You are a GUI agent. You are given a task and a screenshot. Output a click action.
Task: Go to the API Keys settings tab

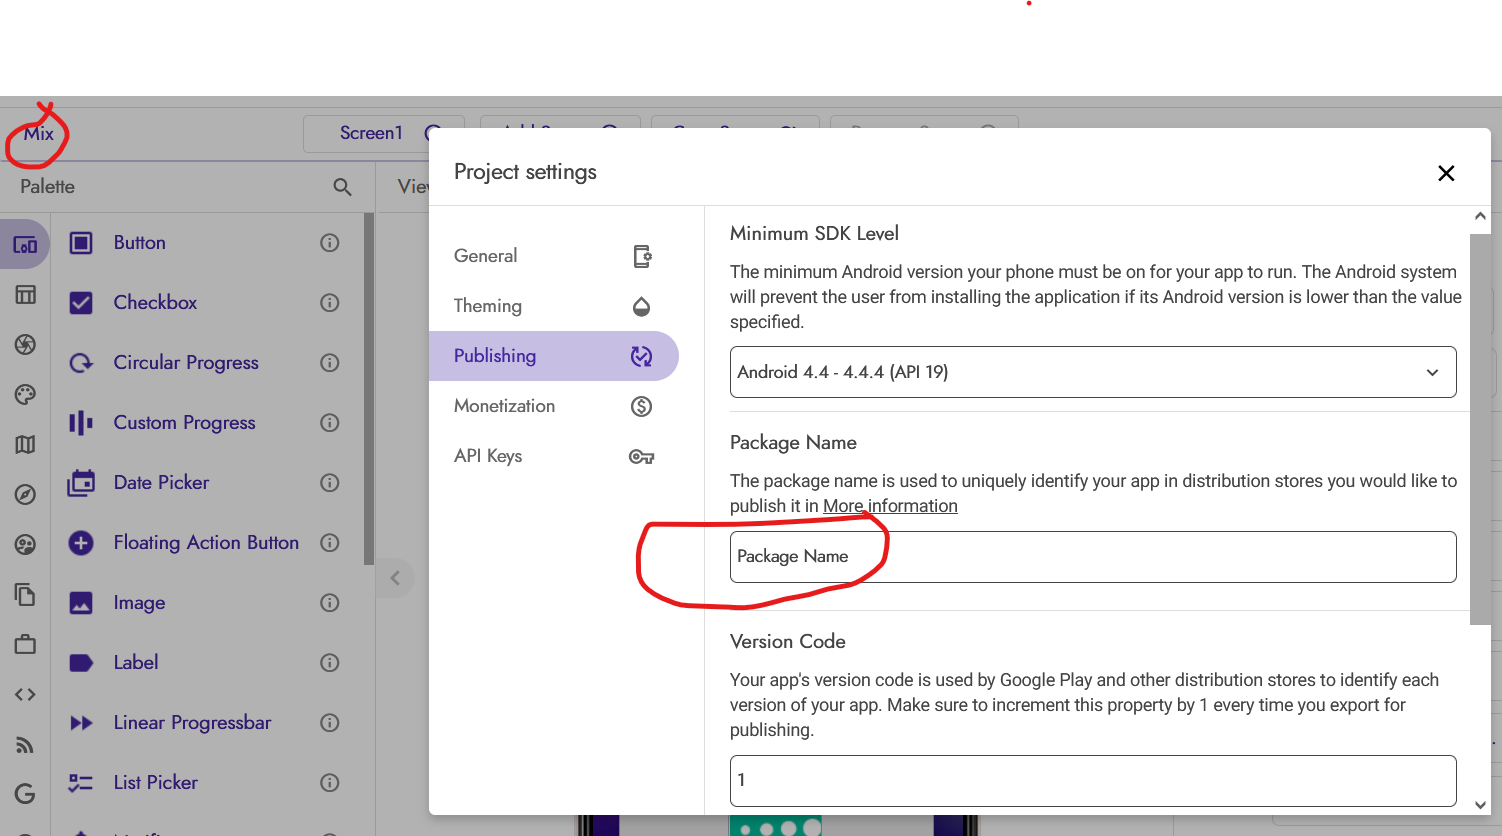pyautogui.click(x=554, y=456)
